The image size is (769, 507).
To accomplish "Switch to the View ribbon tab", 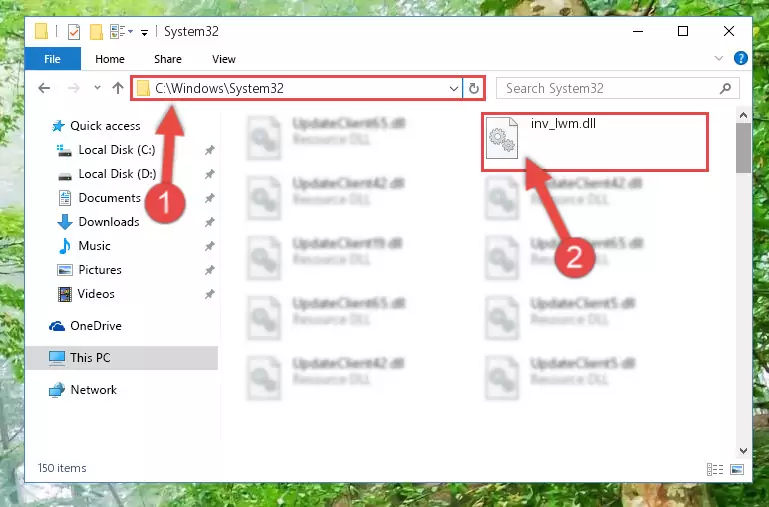I will click(x=224, y=59).
